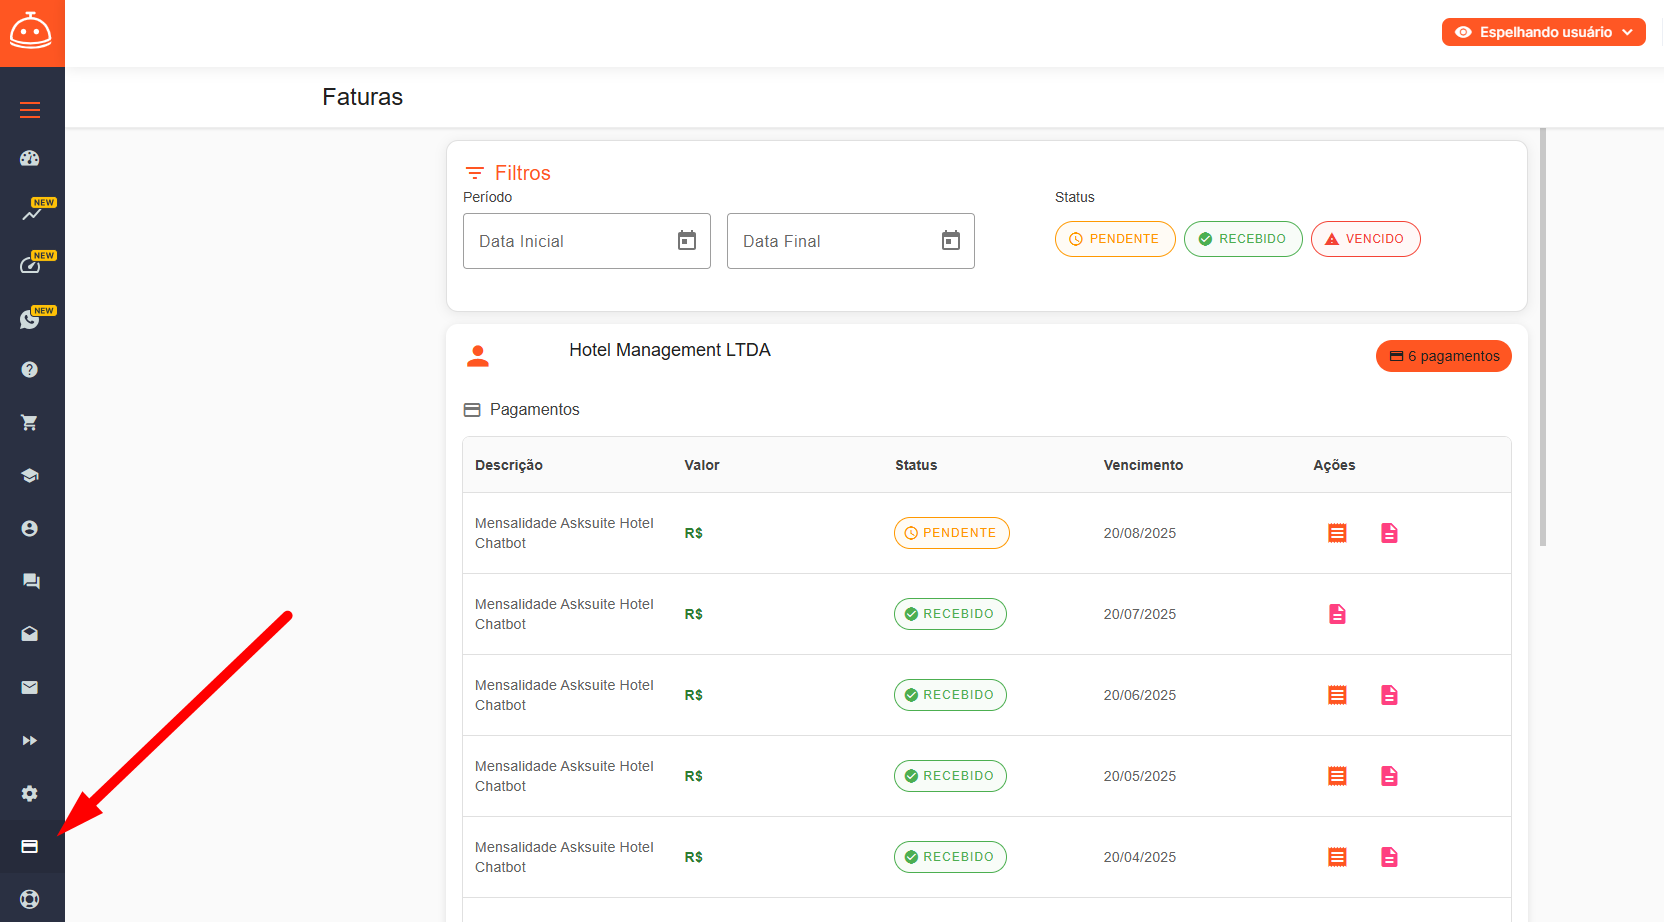Open the opened envelope icon in sidebar

[30, 634]
